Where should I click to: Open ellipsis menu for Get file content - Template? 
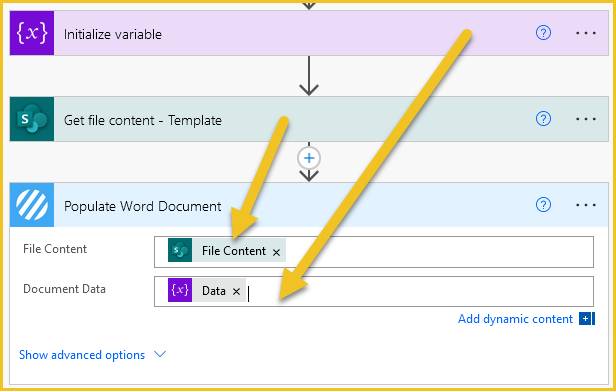coord(586,119)
